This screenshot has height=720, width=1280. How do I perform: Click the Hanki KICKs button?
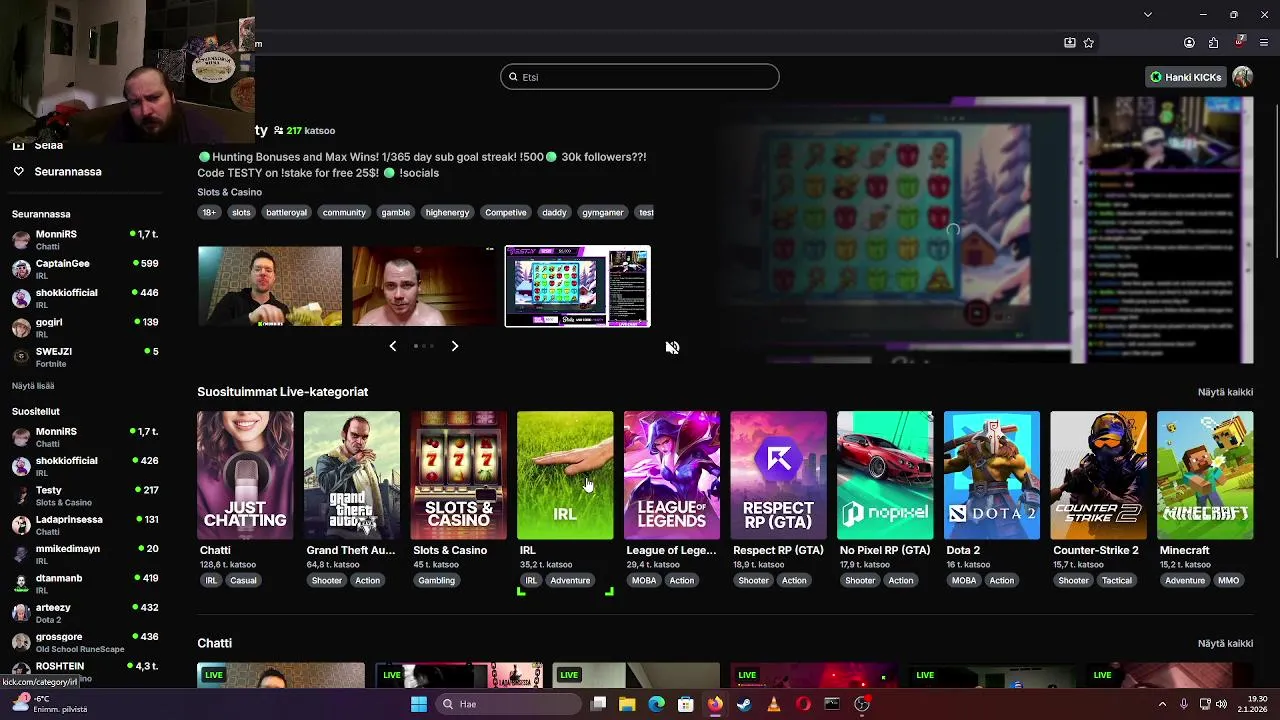point(1186,77)
